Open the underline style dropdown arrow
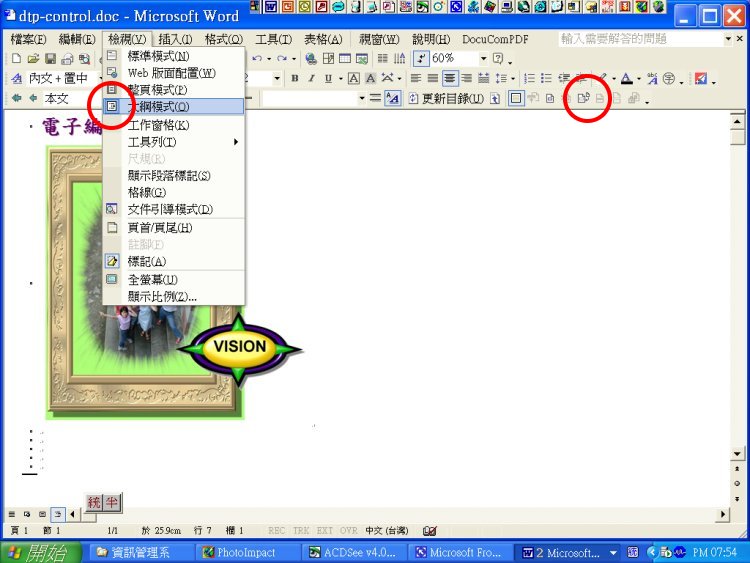Image resolution: width=750 pixels, height=563 pixels. (x=340, y=78)
